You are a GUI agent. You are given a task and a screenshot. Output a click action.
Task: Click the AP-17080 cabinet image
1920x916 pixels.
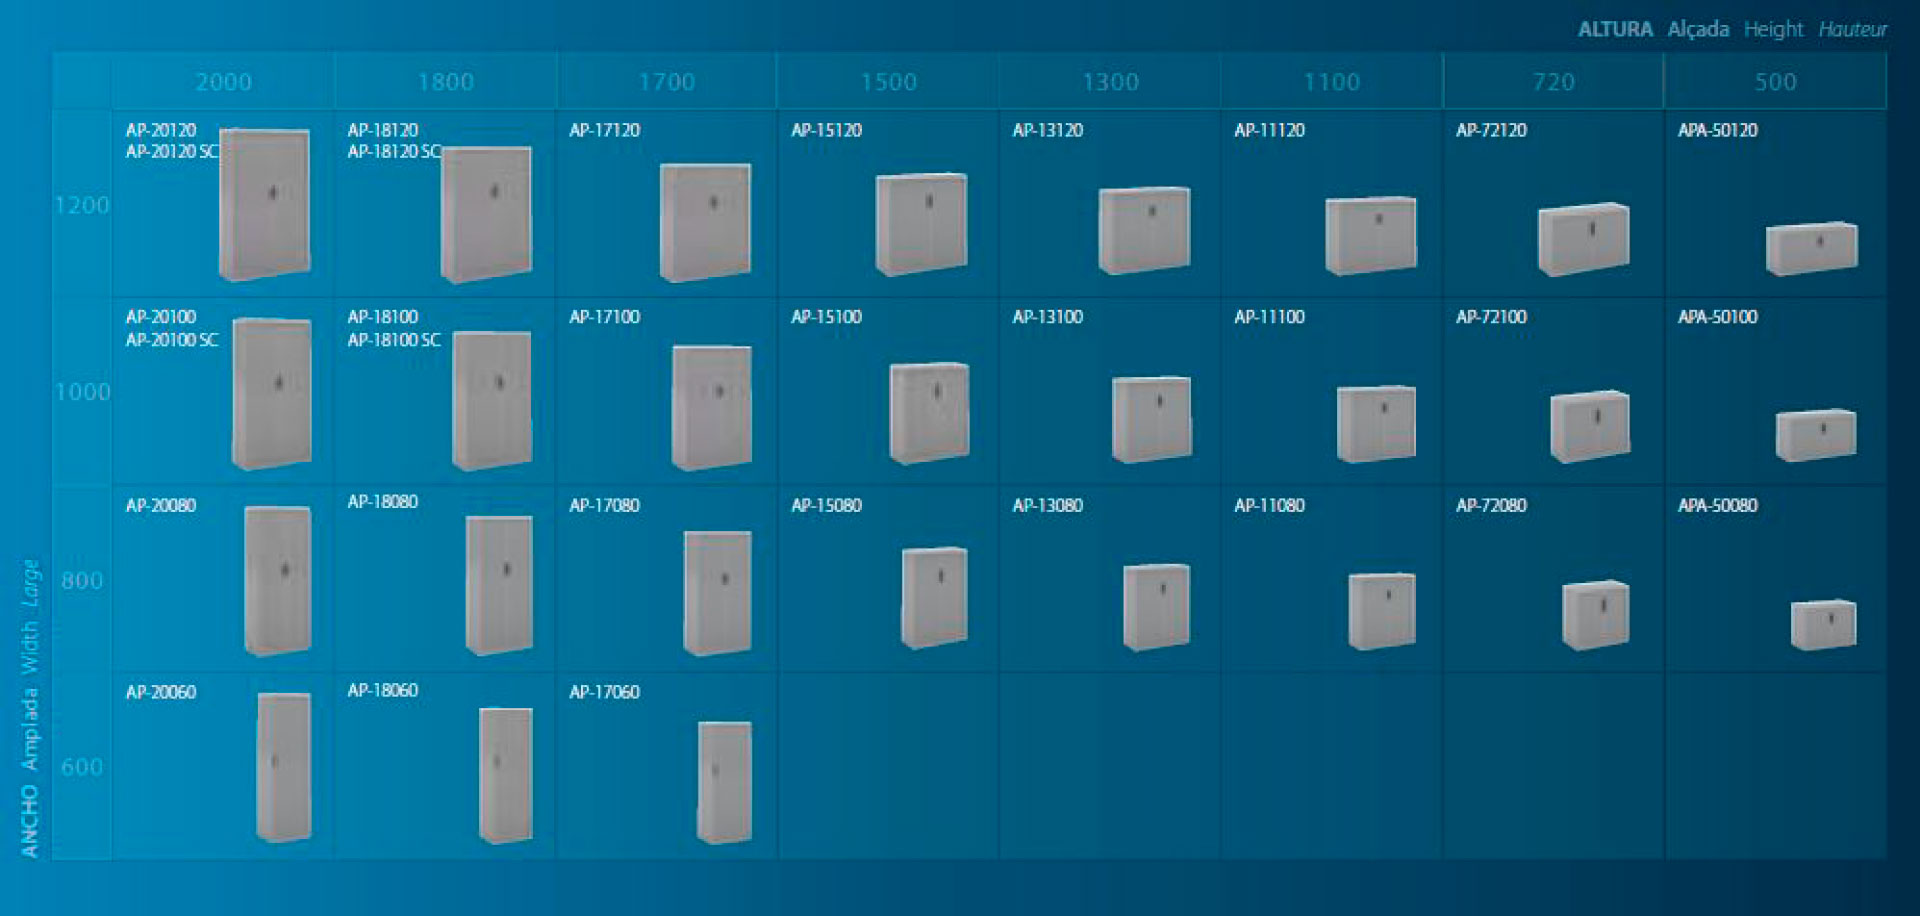[x=717, y=592]
